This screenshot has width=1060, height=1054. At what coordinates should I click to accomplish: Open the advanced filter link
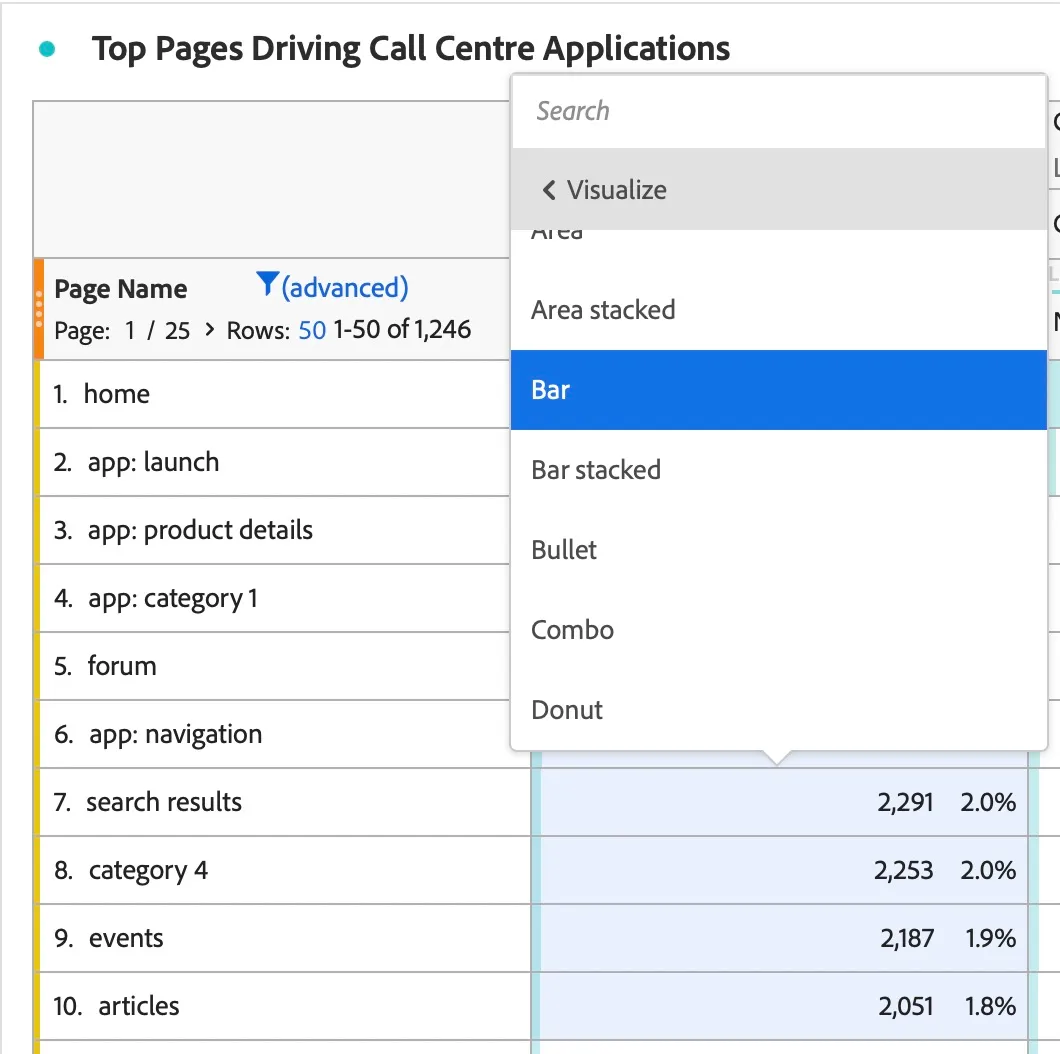pos(345,288)
